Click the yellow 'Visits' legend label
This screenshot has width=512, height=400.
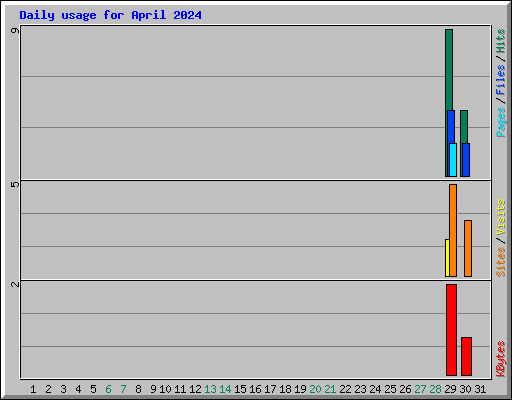tap(500, 217)
